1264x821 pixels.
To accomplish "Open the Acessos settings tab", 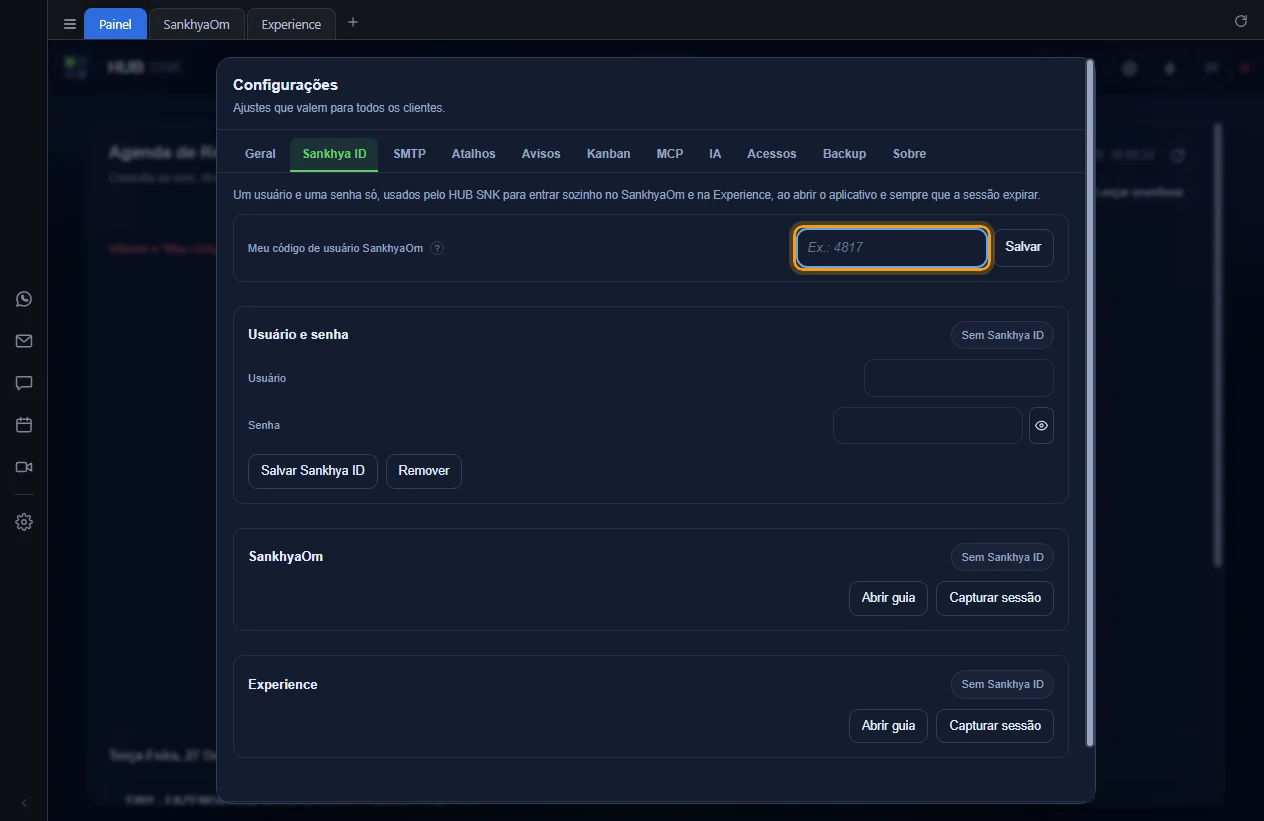I will (771, 154).
